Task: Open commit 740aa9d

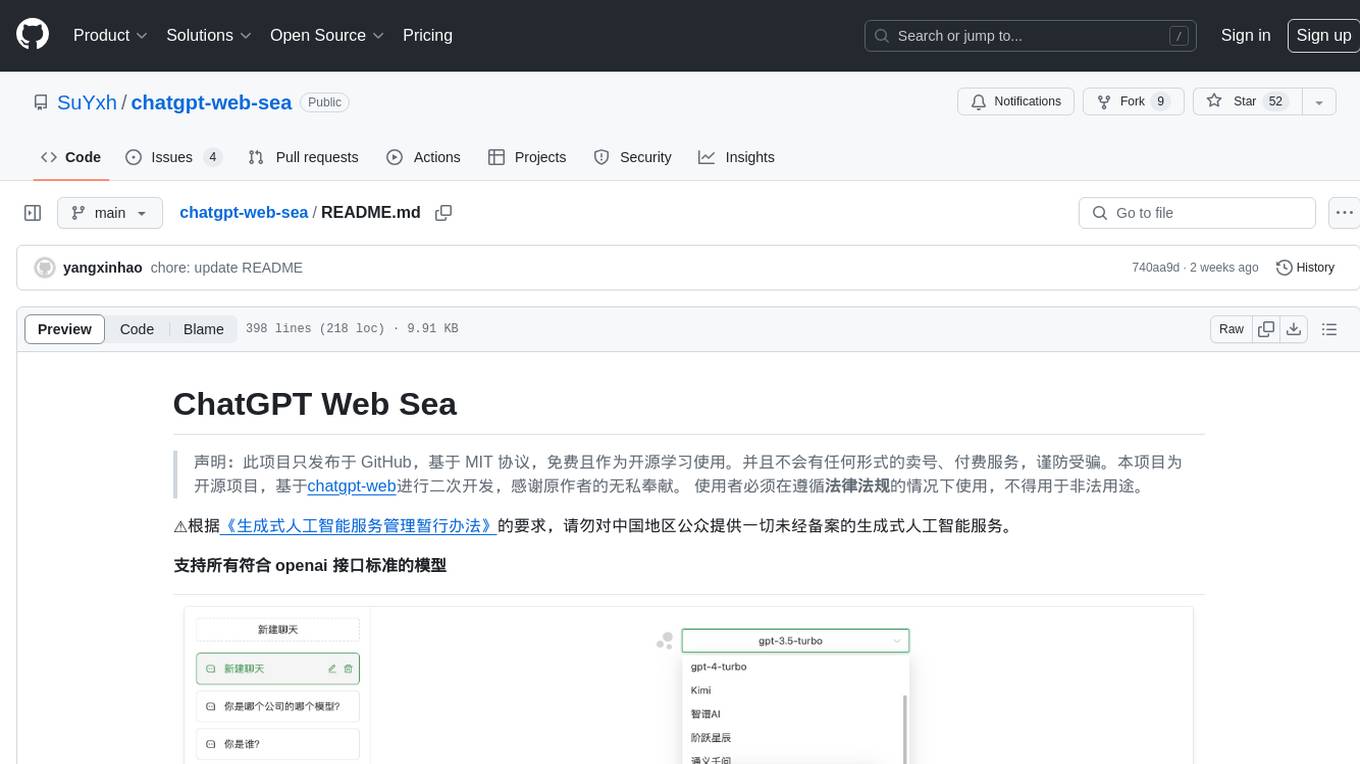Action: pyautogui.click(x=1155, y=268)
